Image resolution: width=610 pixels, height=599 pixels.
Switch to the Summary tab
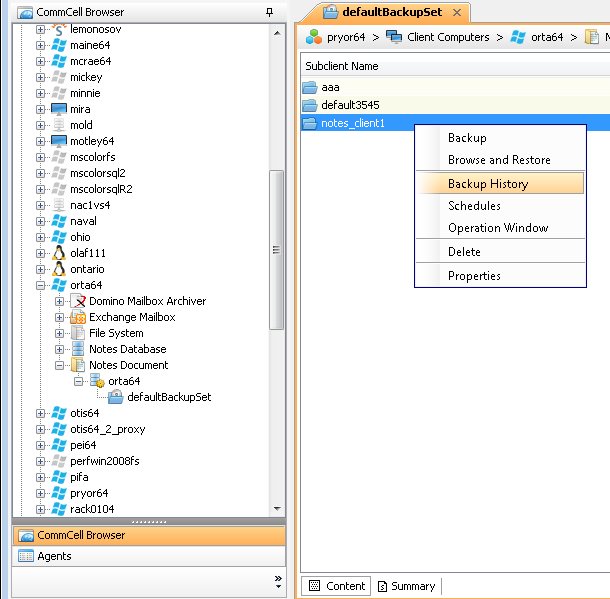pos(406,586)
